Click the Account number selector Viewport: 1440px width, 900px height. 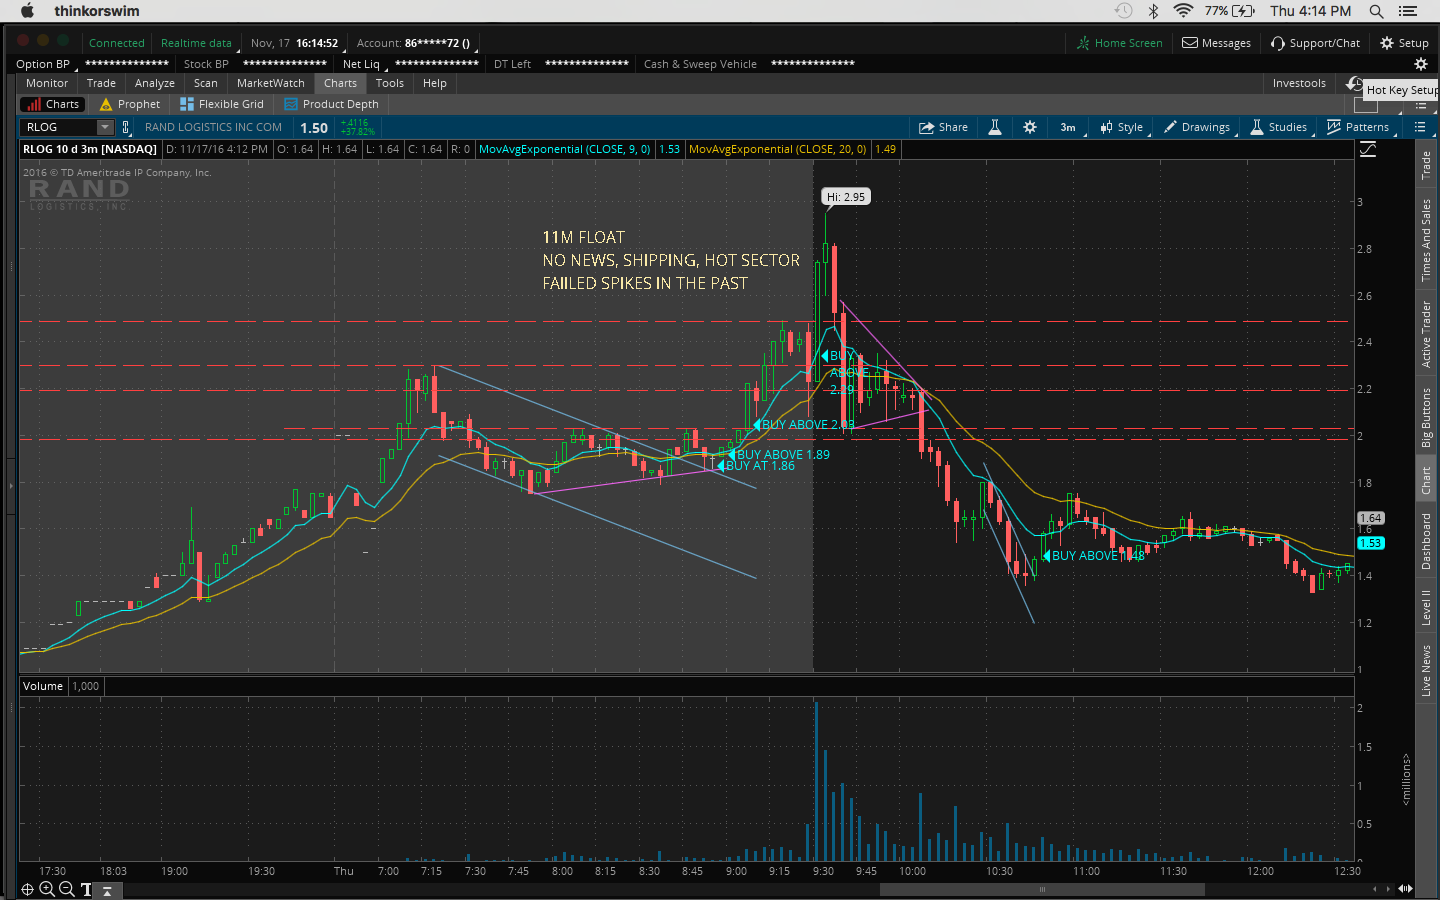(x=415, y=43)
